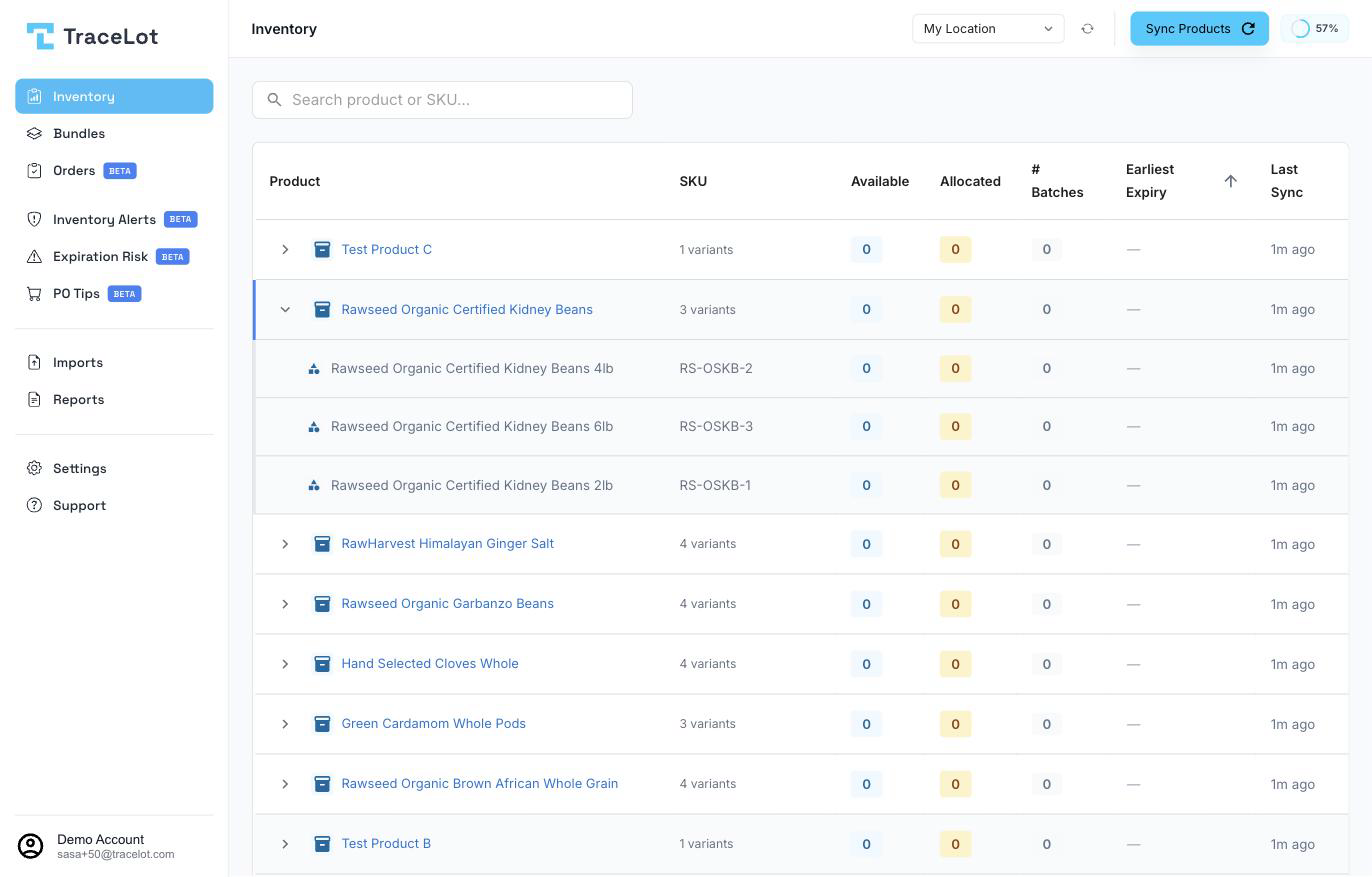Click the box icon for Hand Selected Cloves Whole

(x=322, y=664)
